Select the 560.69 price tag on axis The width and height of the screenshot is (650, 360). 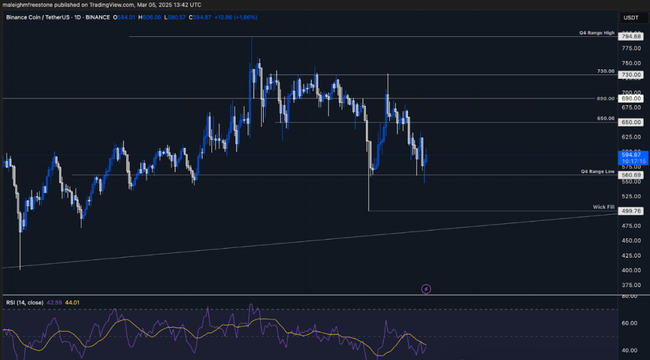(631, 175)
